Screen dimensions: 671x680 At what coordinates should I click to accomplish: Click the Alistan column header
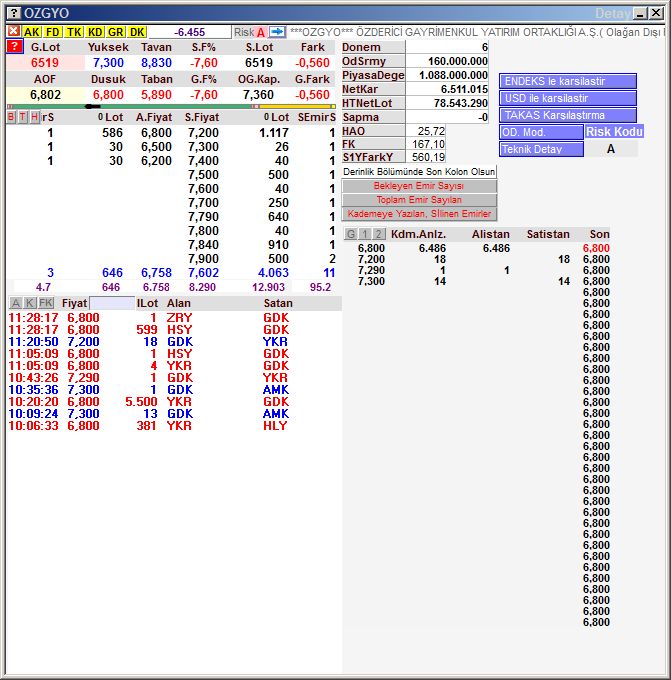click(x=491, y=234)
